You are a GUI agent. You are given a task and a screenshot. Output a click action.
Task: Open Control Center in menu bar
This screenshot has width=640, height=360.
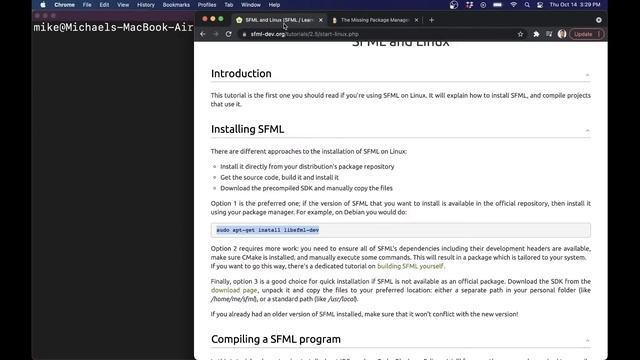tap(540, 5)
